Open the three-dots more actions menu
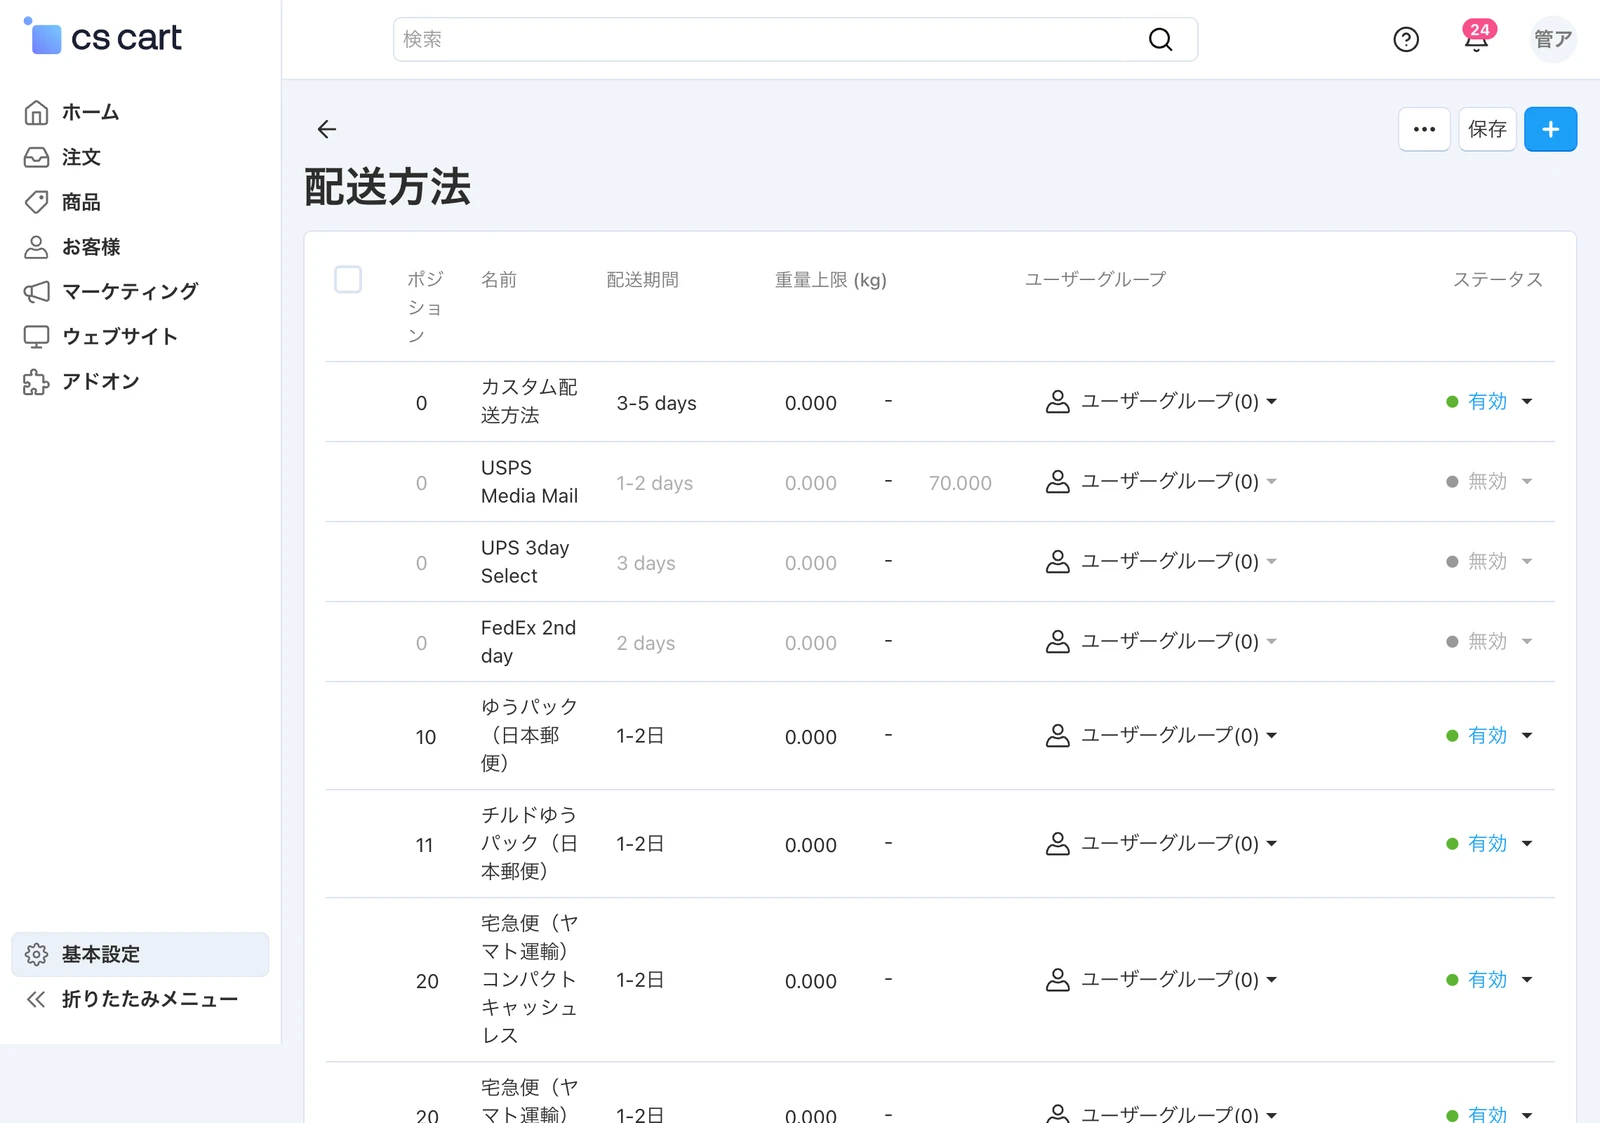 [x=1424, y=129]
